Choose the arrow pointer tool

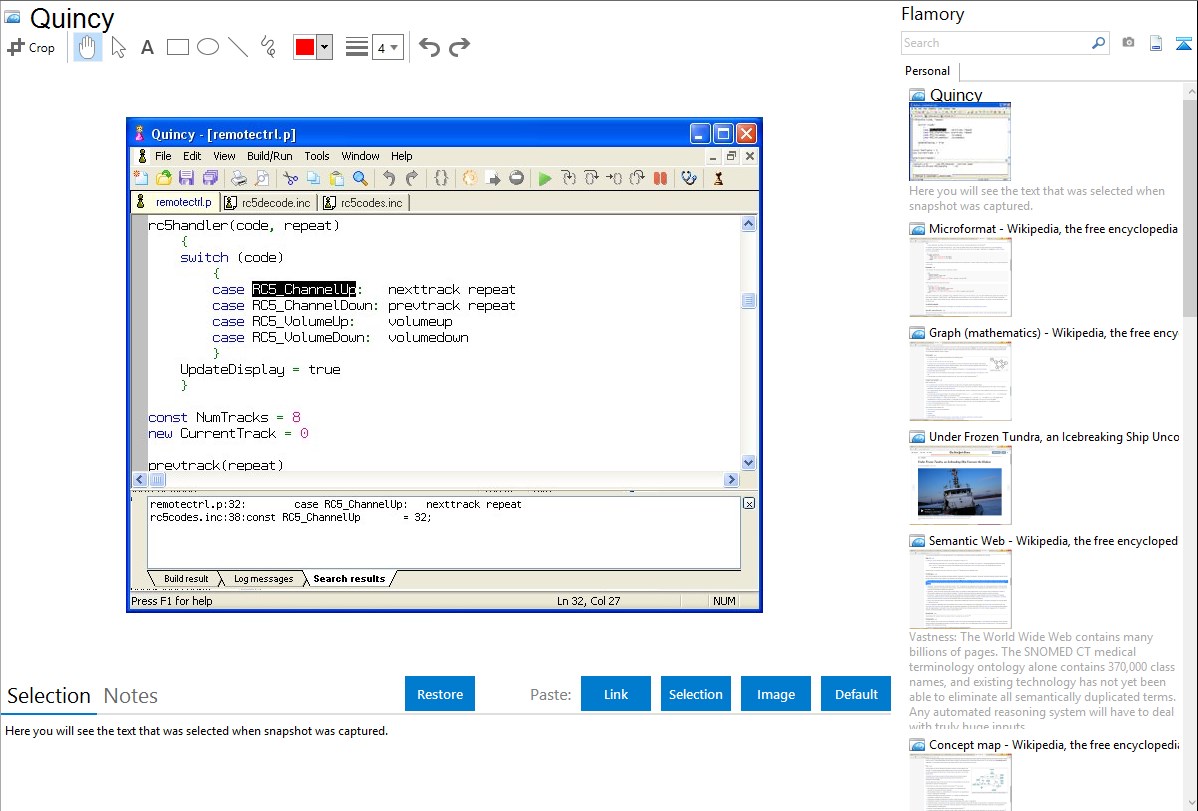point(118,47)
